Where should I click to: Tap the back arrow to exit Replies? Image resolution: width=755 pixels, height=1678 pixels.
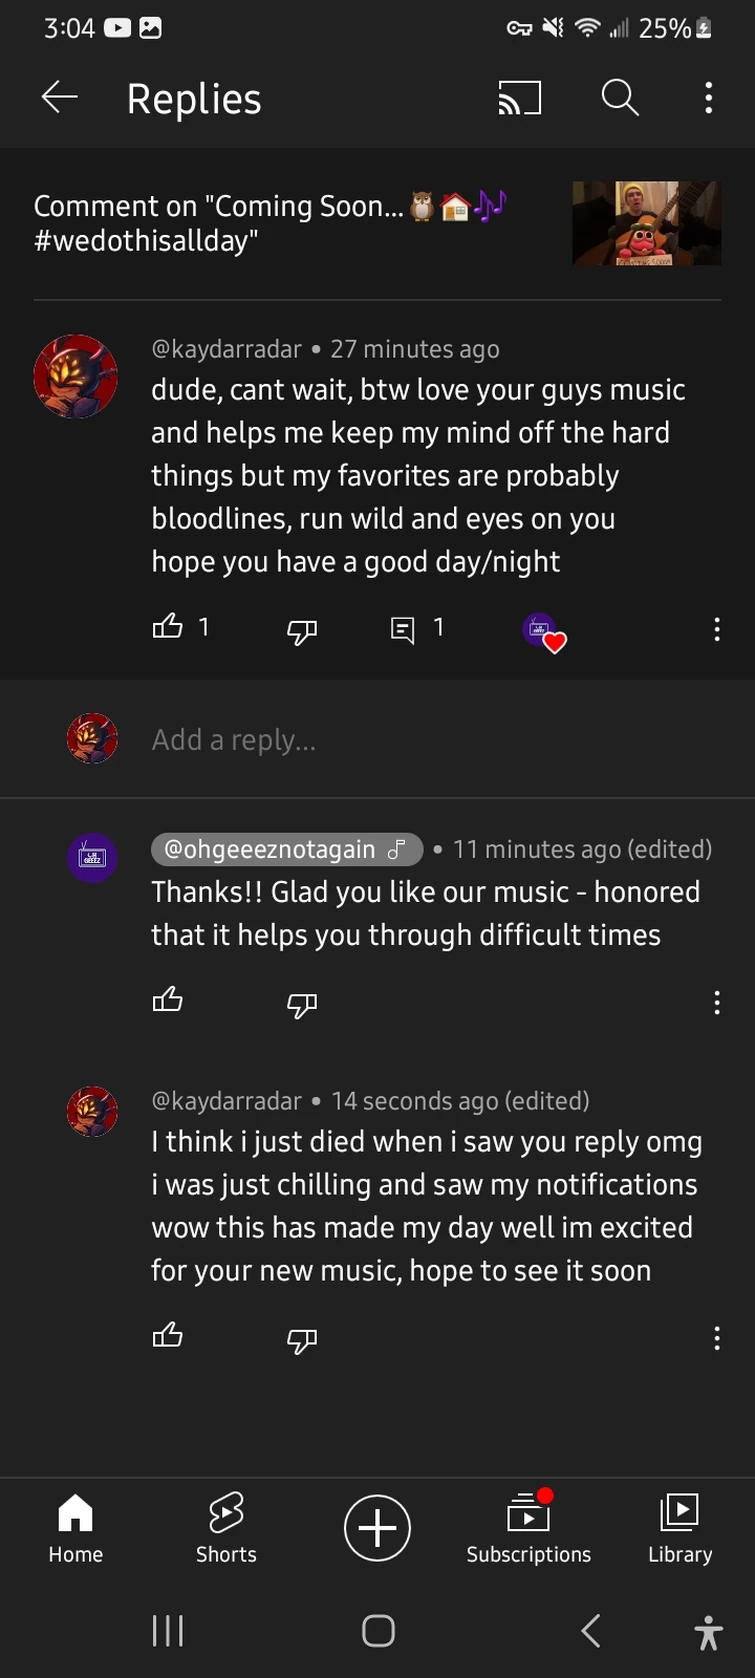(59, 97)
